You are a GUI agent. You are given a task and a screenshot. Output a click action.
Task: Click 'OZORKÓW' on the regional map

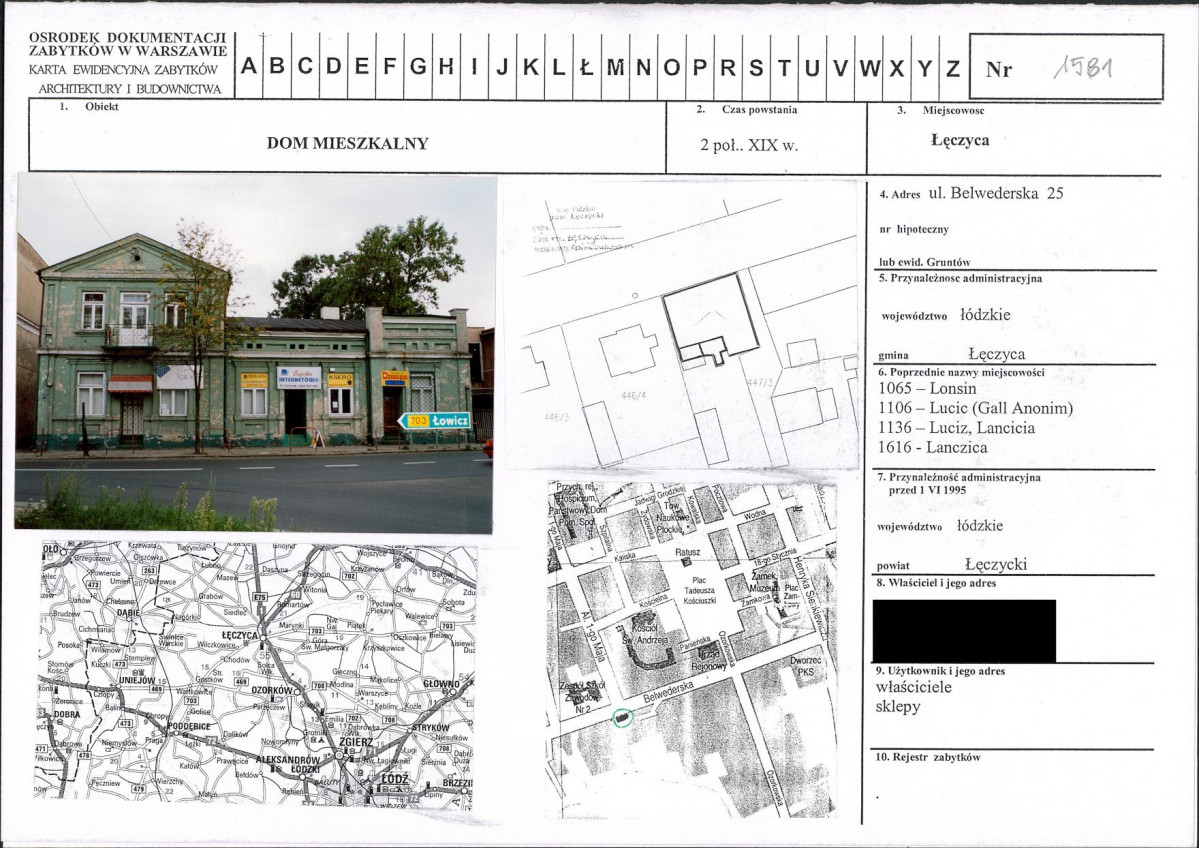(x=272, y=689)
